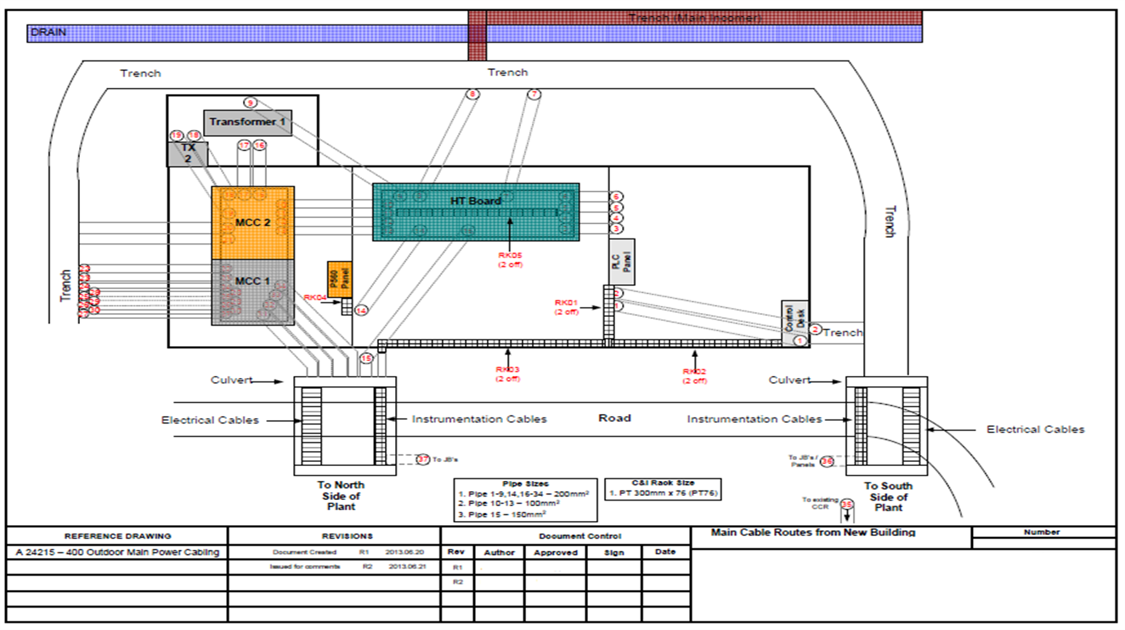
Task: Click the teal HT Board block
Action: pyautogui.click(x=476, y=212)
